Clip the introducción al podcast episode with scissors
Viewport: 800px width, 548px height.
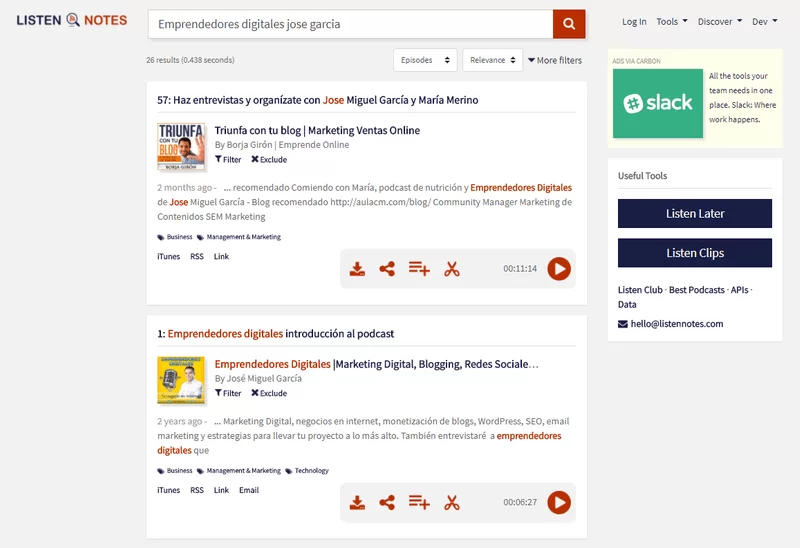click(452, 503)
